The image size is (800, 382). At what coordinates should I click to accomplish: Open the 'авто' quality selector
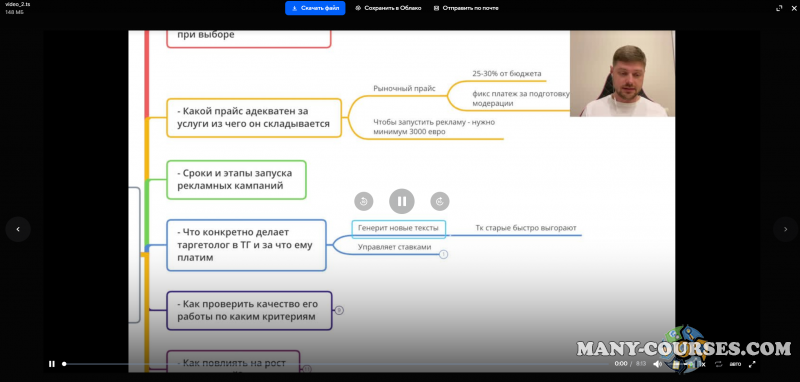click(x=735, y=364)
